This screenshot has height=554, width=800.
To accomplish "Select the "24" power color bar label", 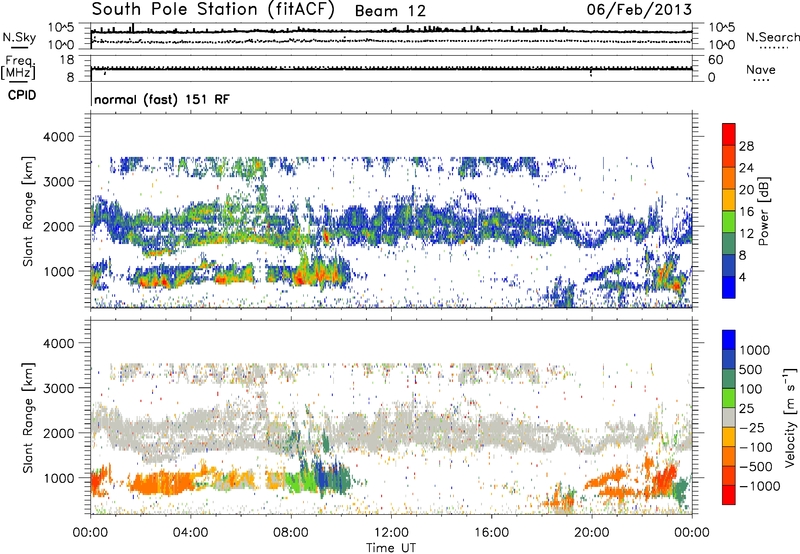I will click(746, 168).
